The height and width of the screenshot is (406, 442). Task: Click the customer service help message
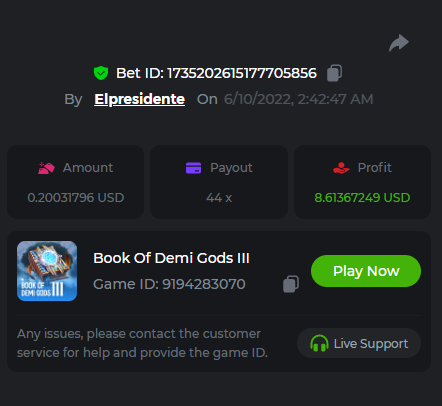(x=142, y=343)
